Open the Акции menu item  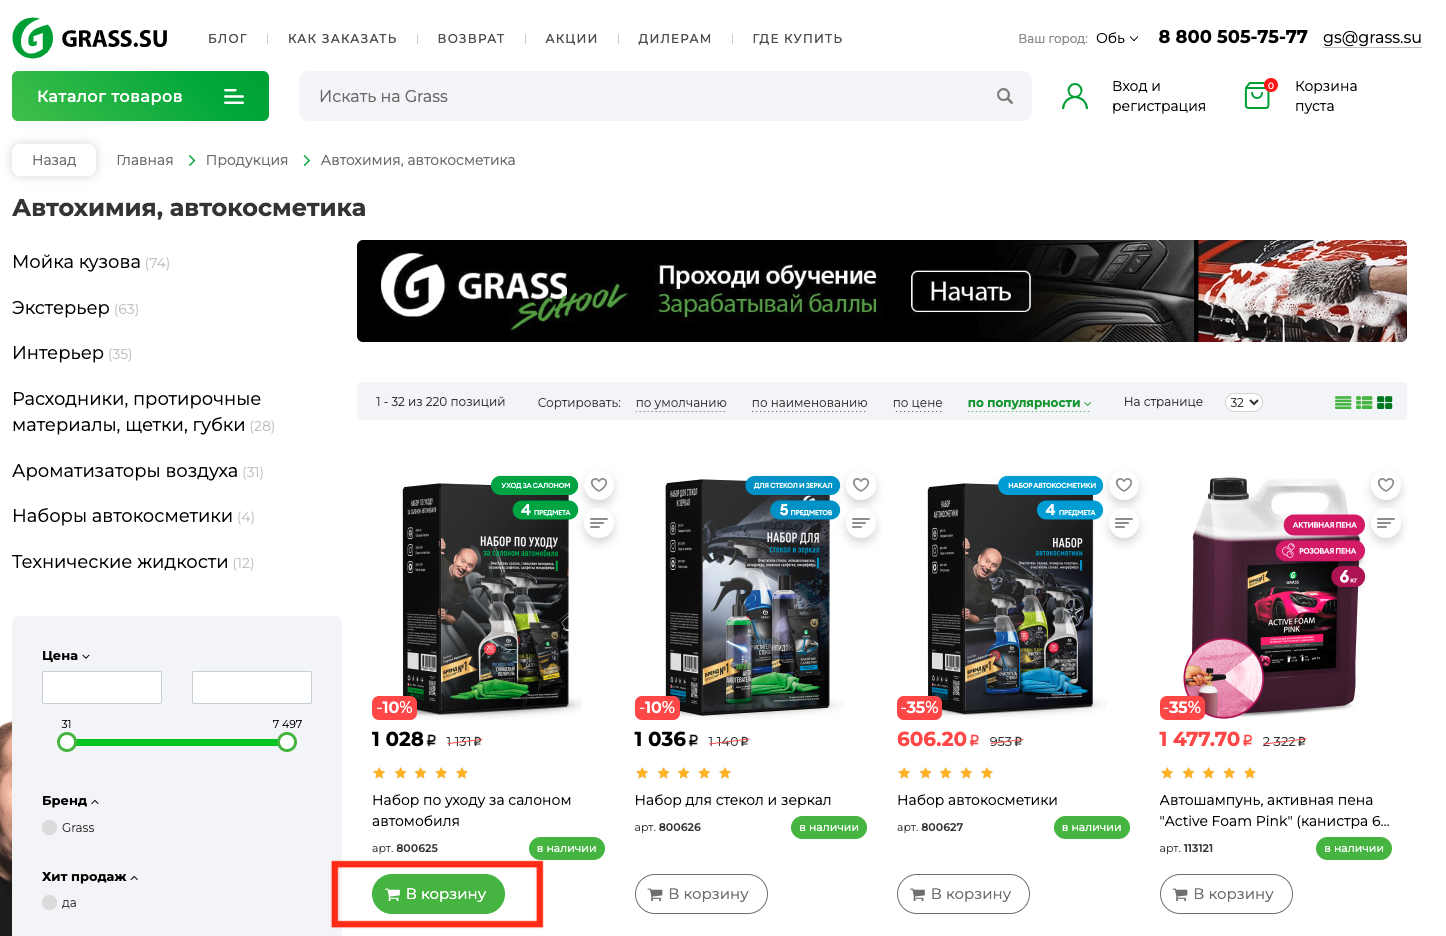571,38
